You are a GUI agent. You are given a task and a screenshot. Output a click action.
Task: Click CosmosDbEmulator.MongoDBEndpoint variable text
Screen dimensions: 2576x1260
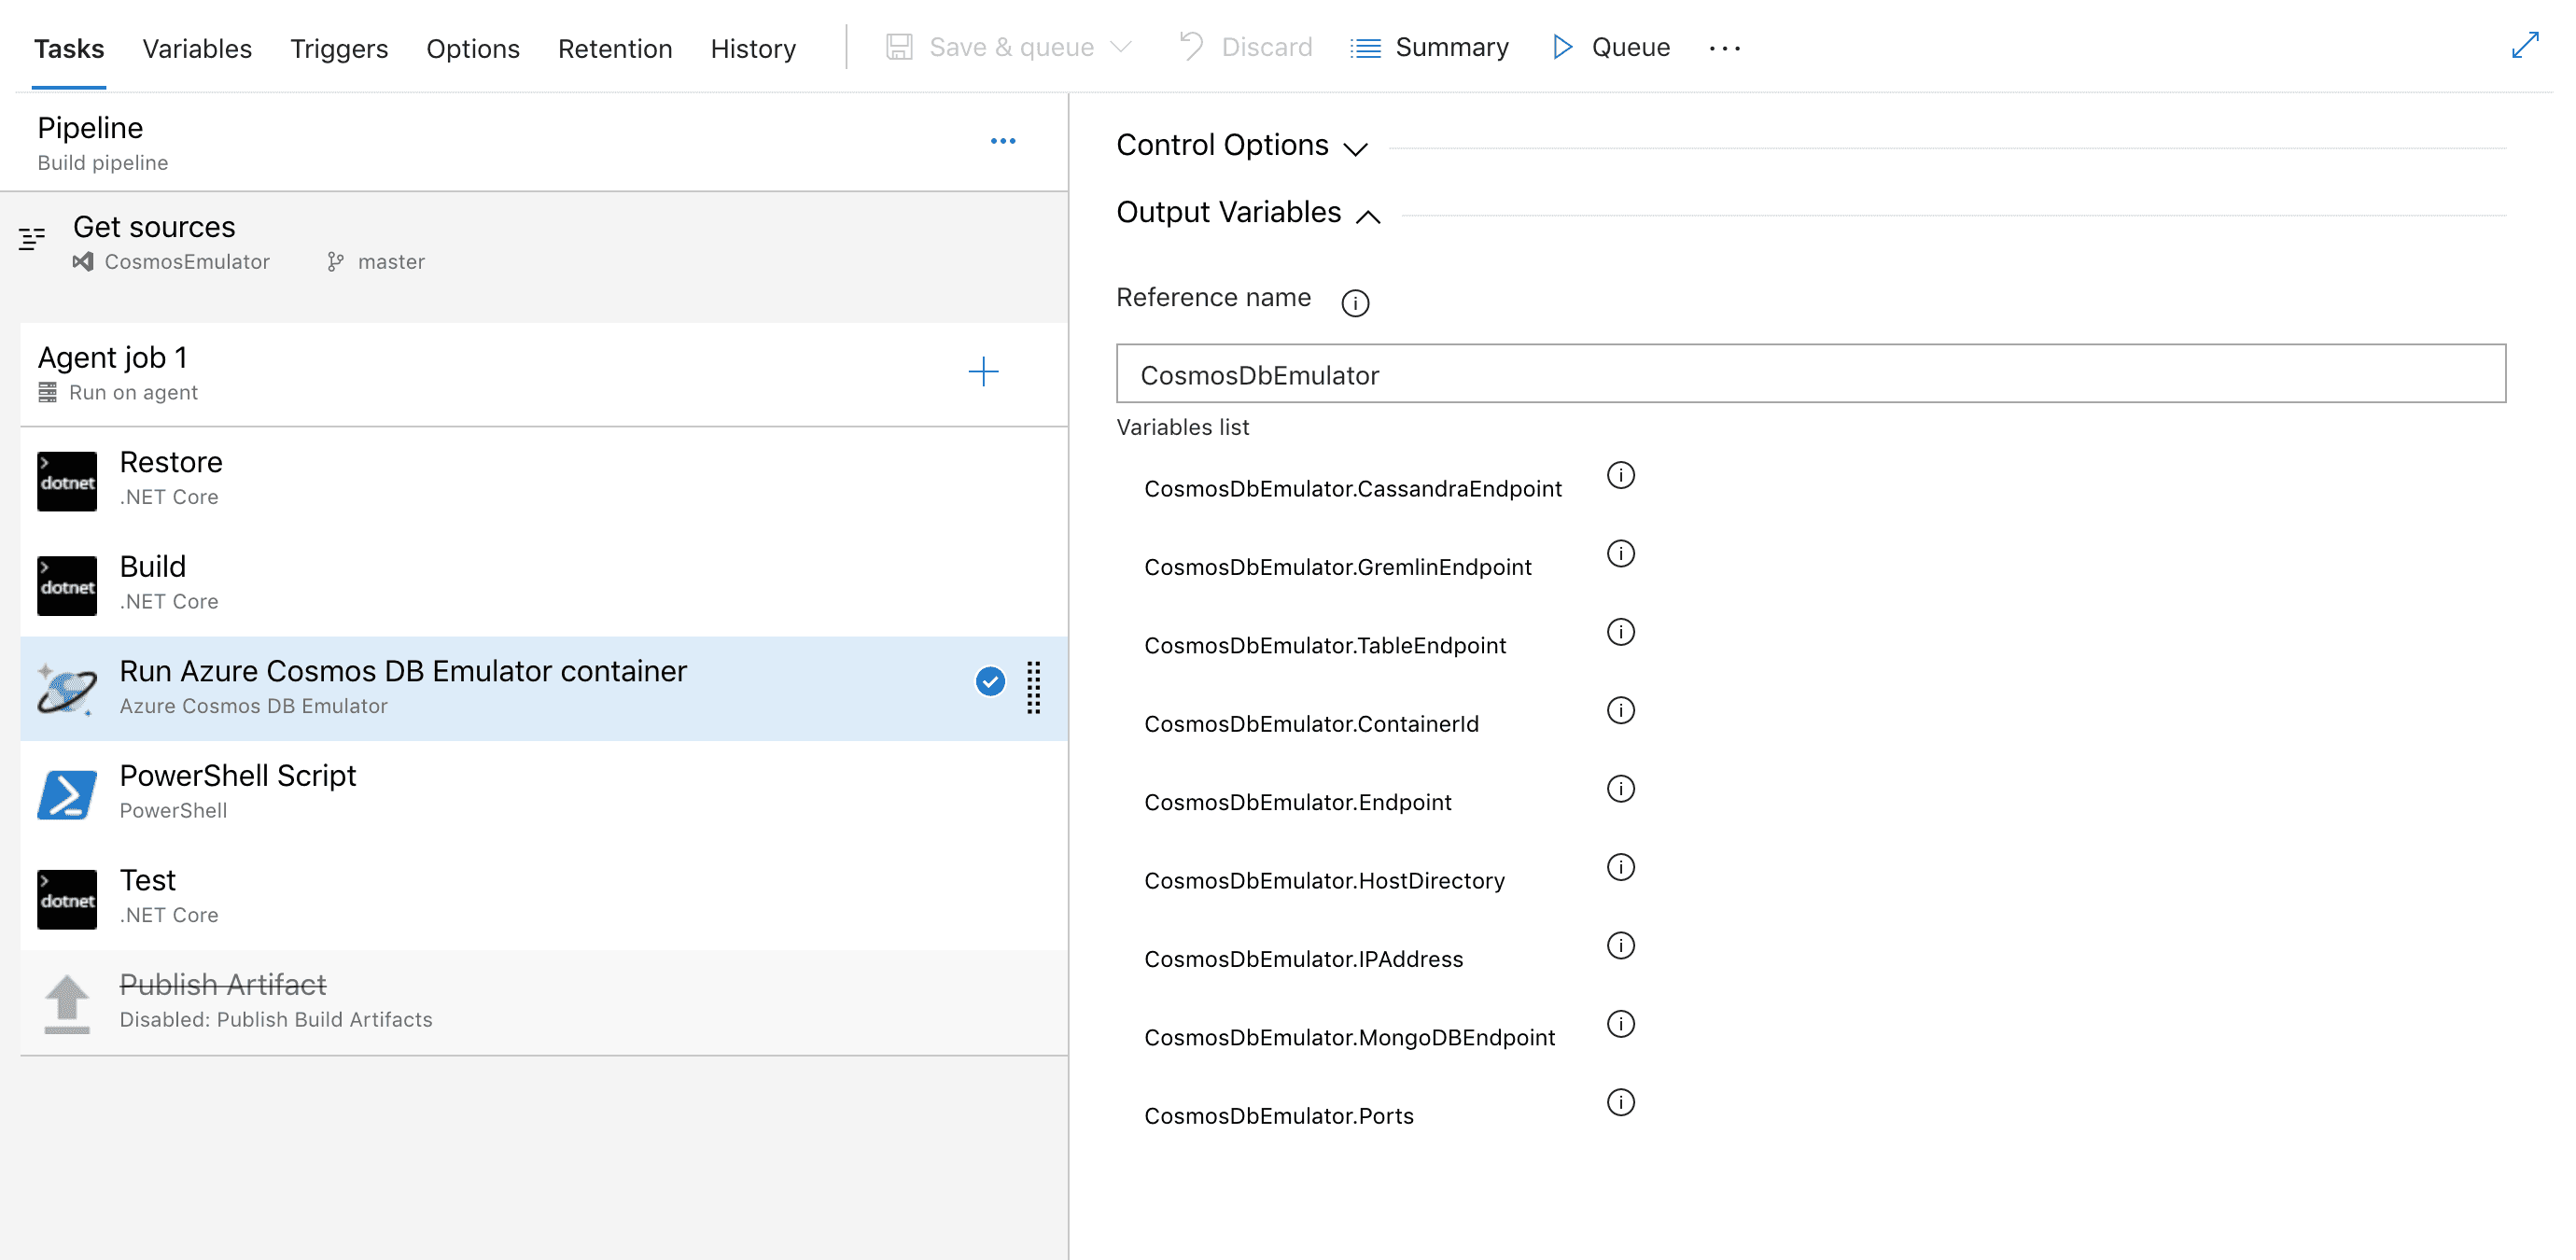[1350, 1038]
